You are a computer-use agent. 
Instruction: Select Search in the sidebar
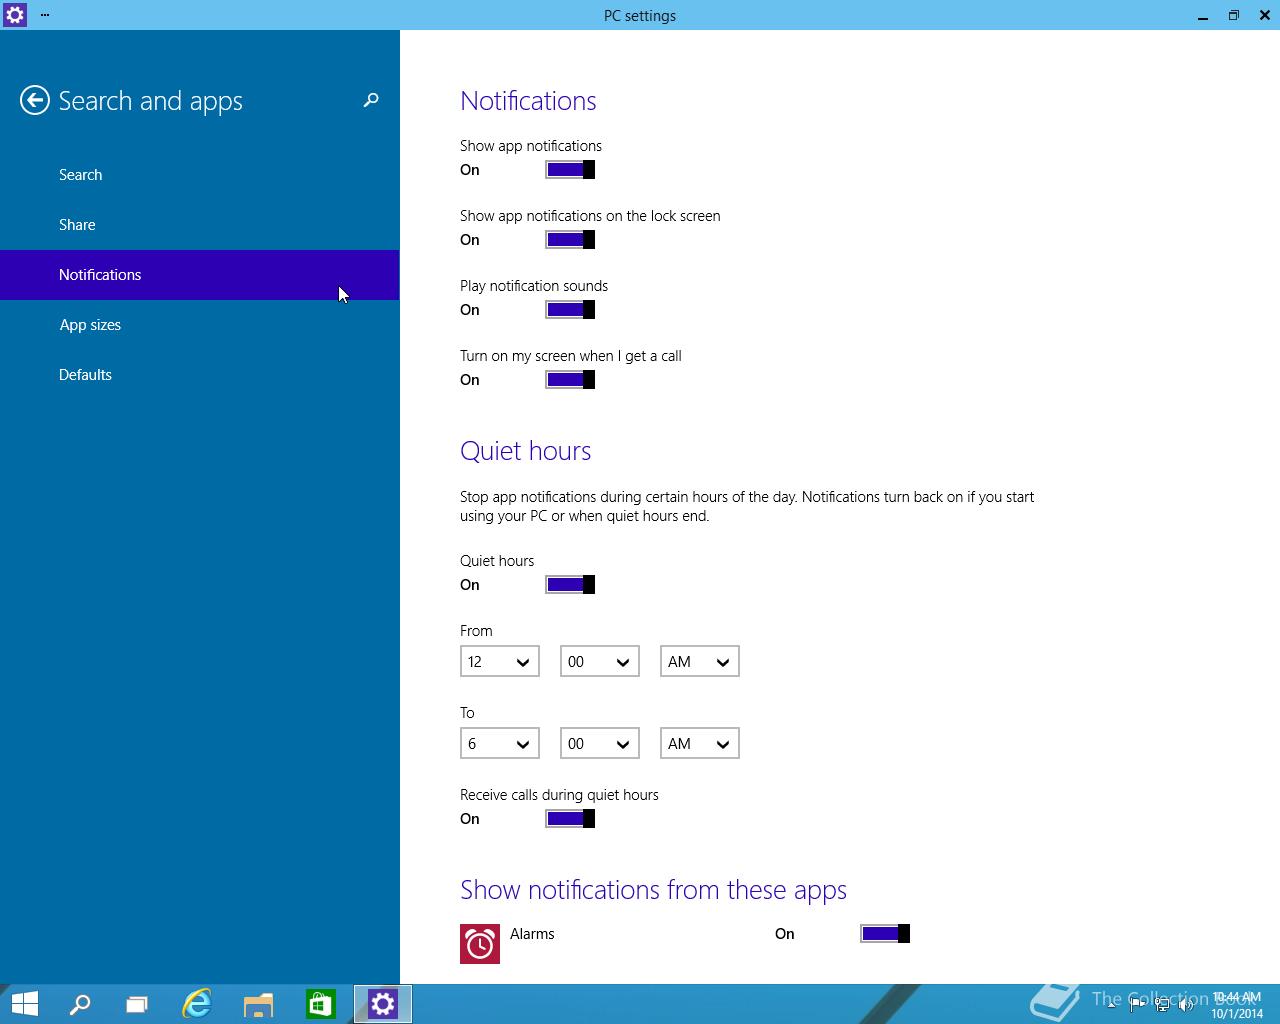coord(200,175)
